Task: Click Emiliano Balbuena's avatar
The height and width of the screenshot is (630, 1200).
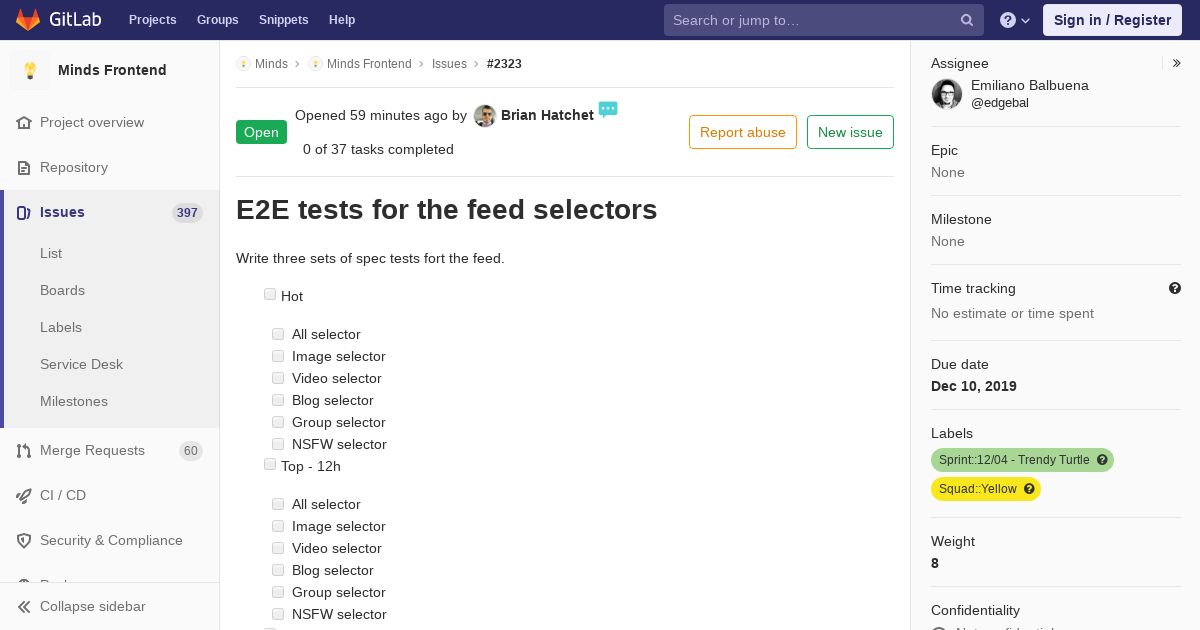Action: (947, 94)
